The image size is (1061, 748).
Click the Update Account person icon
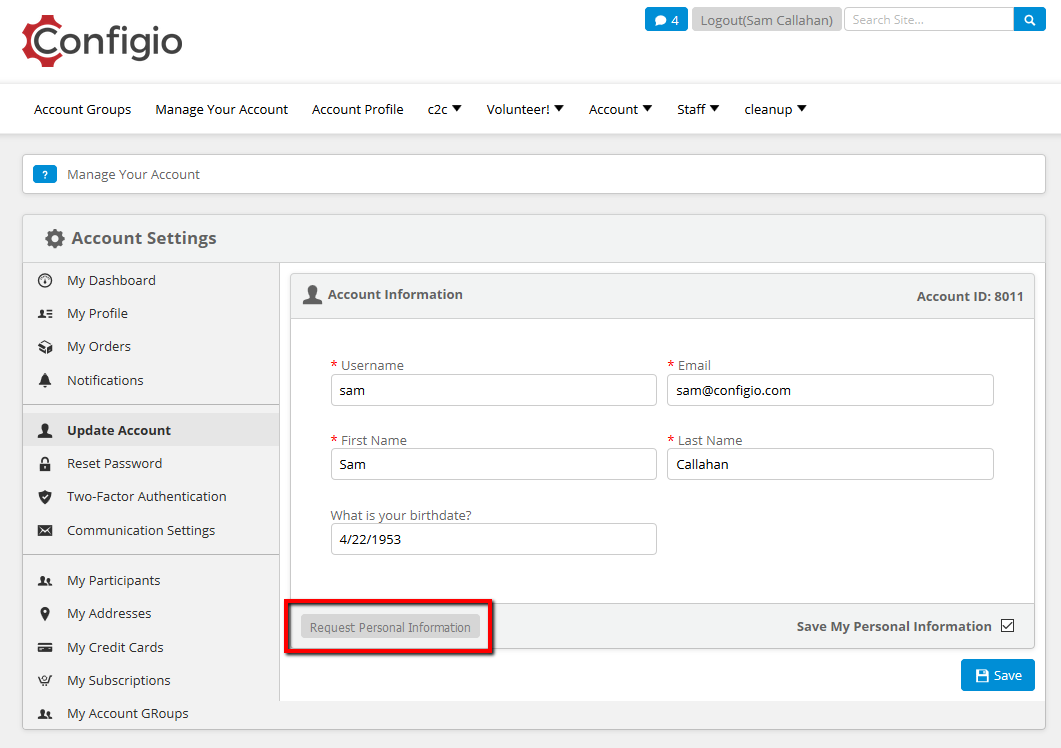[45, 431]
